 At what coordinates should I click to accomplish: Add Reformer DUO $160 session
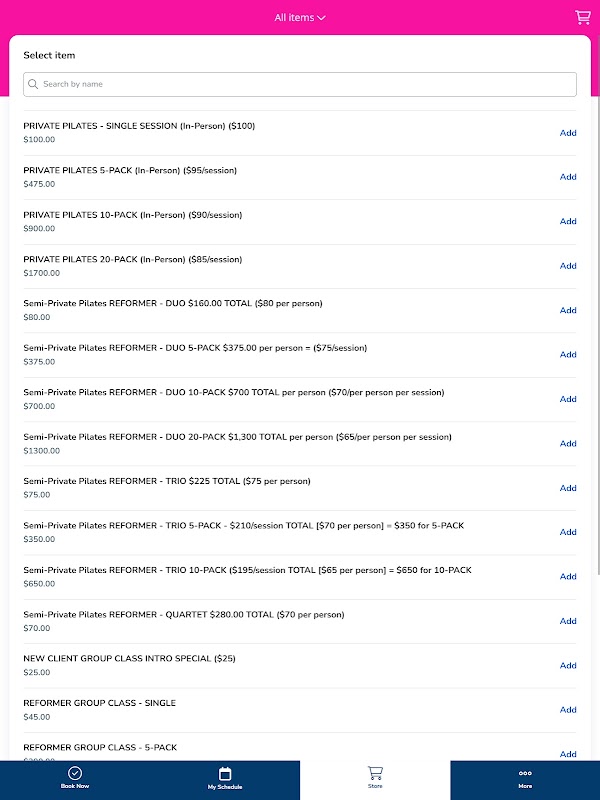[x=568, y=310]
